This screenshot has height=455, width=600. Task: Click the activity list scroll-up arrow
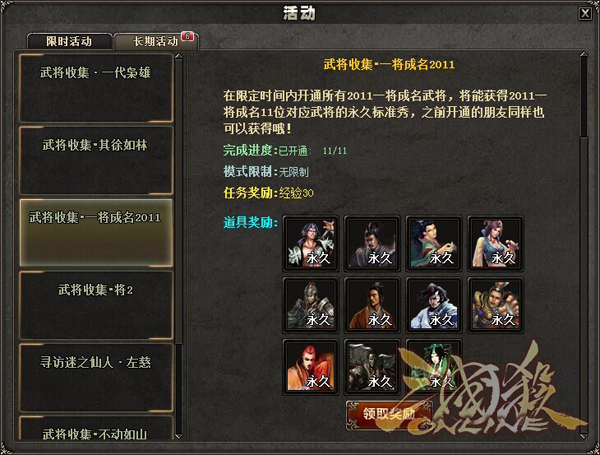(178, 57)
